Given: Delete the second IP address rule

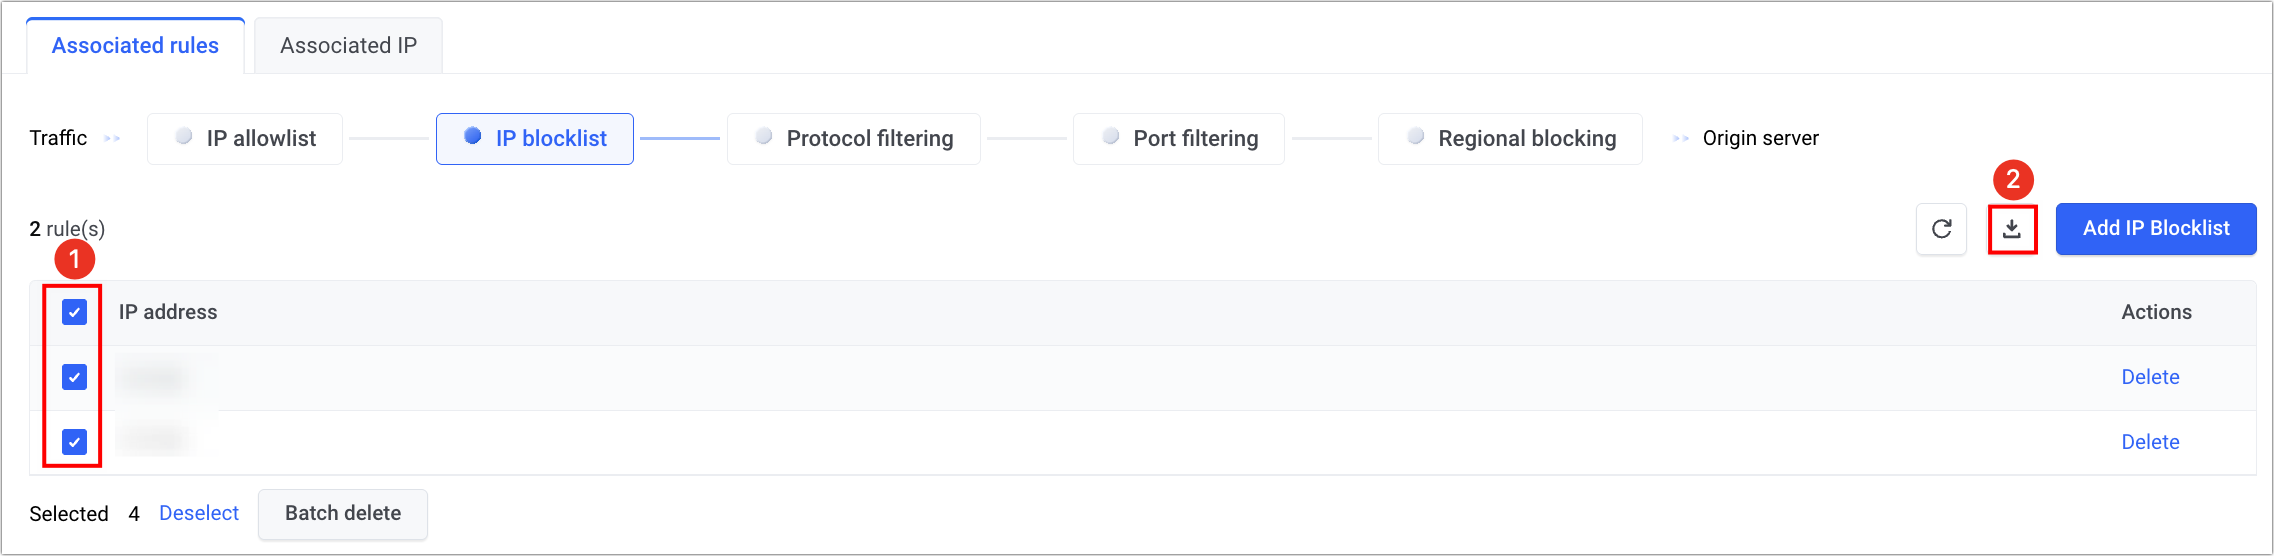Looking at the screenshot, I should [x=2150, y=442].
